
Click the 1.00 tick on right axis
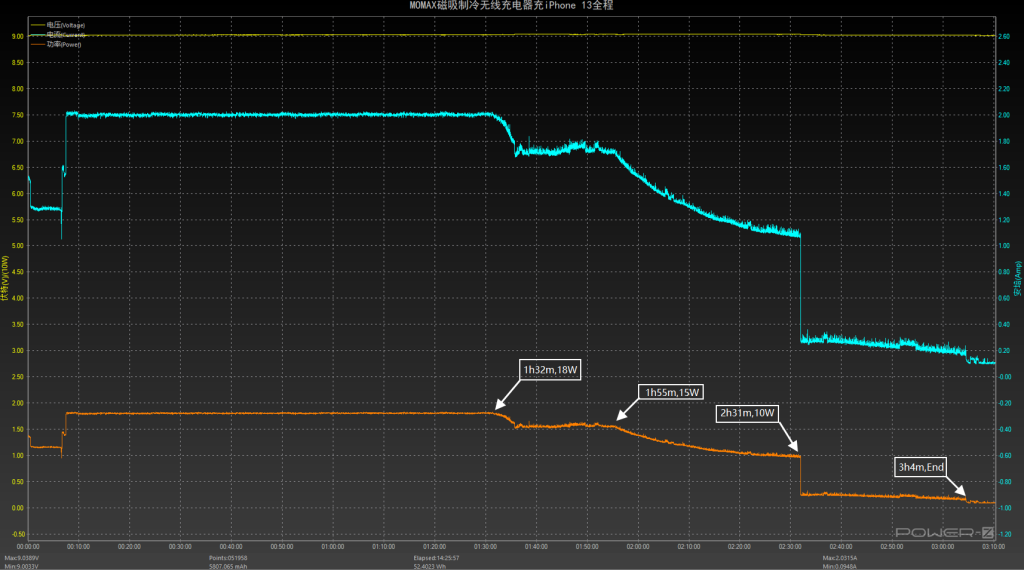click(x=1004, y=246)
